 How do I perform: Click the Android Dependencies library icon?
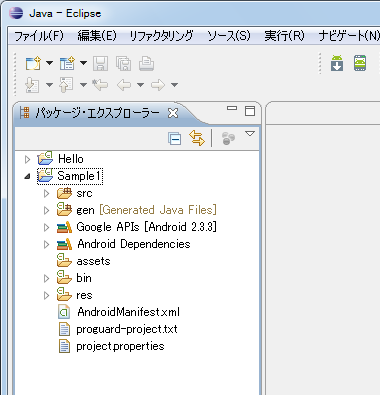[64, 244]
